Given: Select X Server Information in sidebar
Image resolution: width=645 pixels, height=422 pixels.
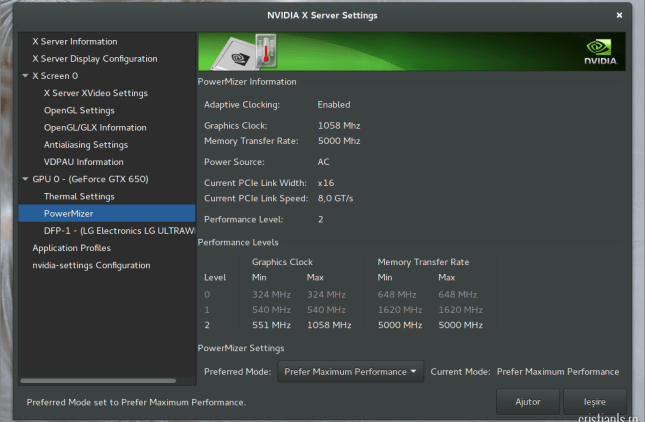Looking at the screenshot, I should pyautogui.click(x=74, y=42).
